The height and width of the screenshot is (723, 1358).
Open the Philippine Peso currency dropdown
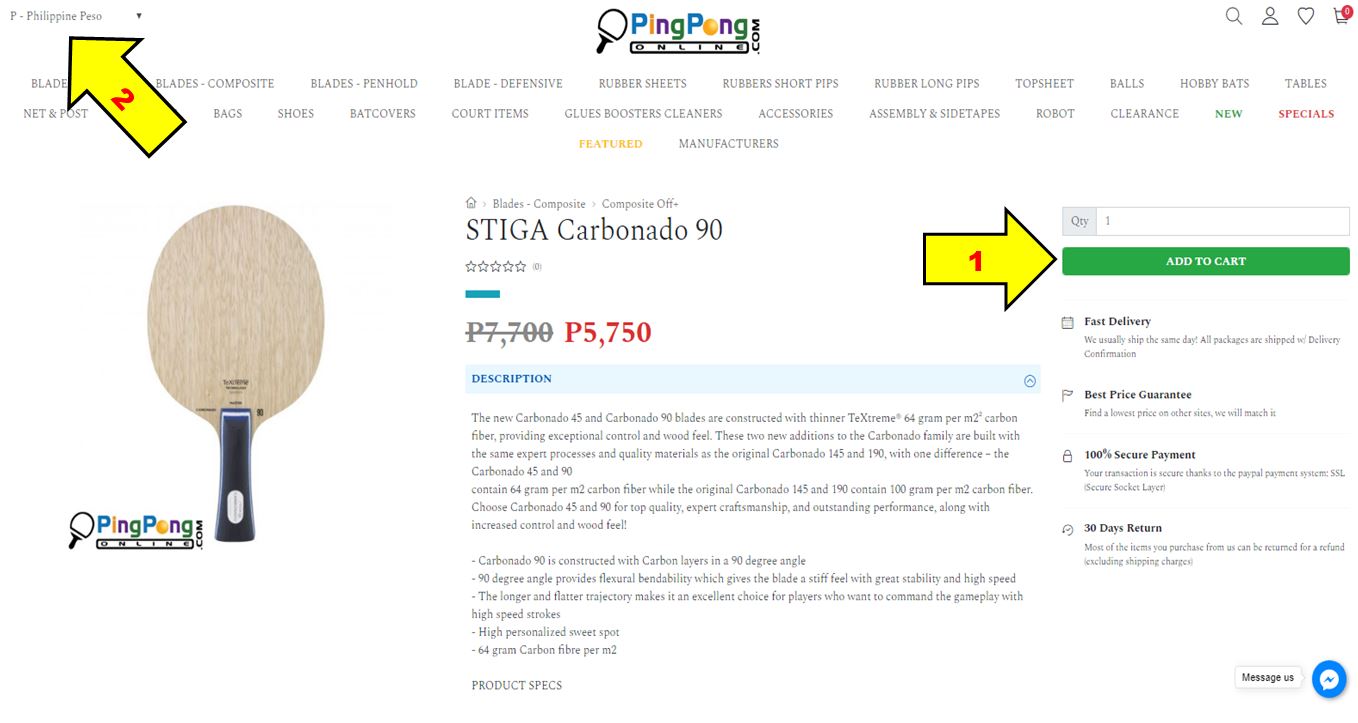coord(76,16)
